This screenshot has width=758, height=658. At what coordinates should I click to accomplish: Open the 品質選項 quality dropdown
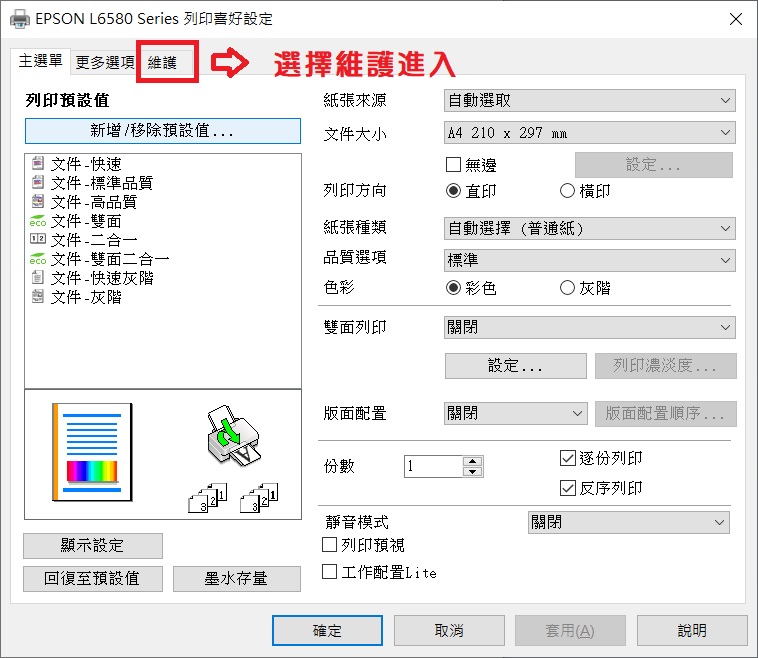pyautogui.click(x=590, y=260)
